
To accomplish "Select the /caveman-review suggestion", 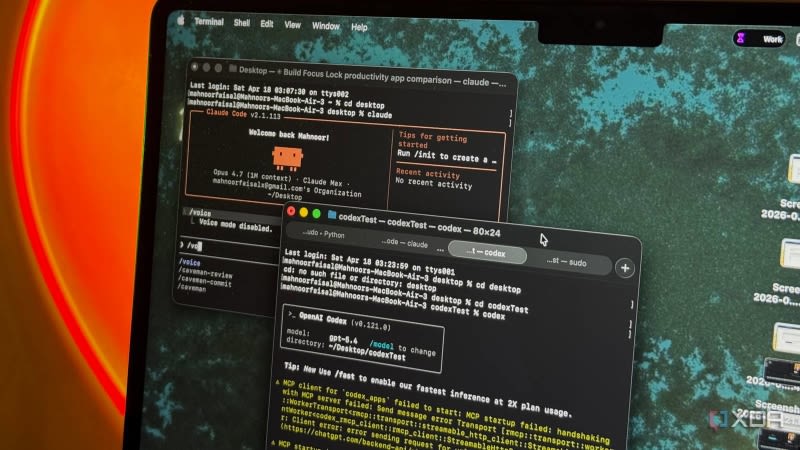I will (205, 272).
